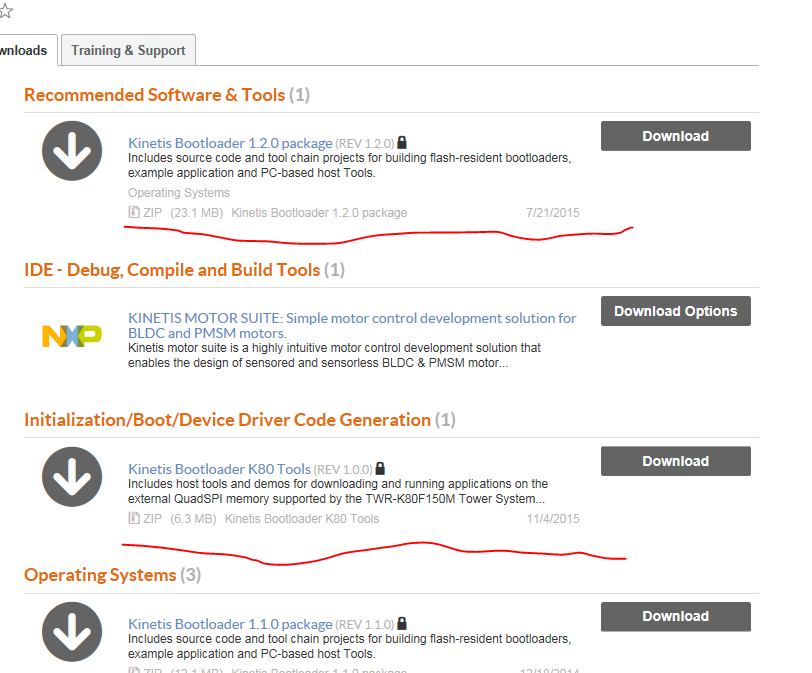
Task: Click the (6.3 MB) file size text
Action: coord(193,519)
